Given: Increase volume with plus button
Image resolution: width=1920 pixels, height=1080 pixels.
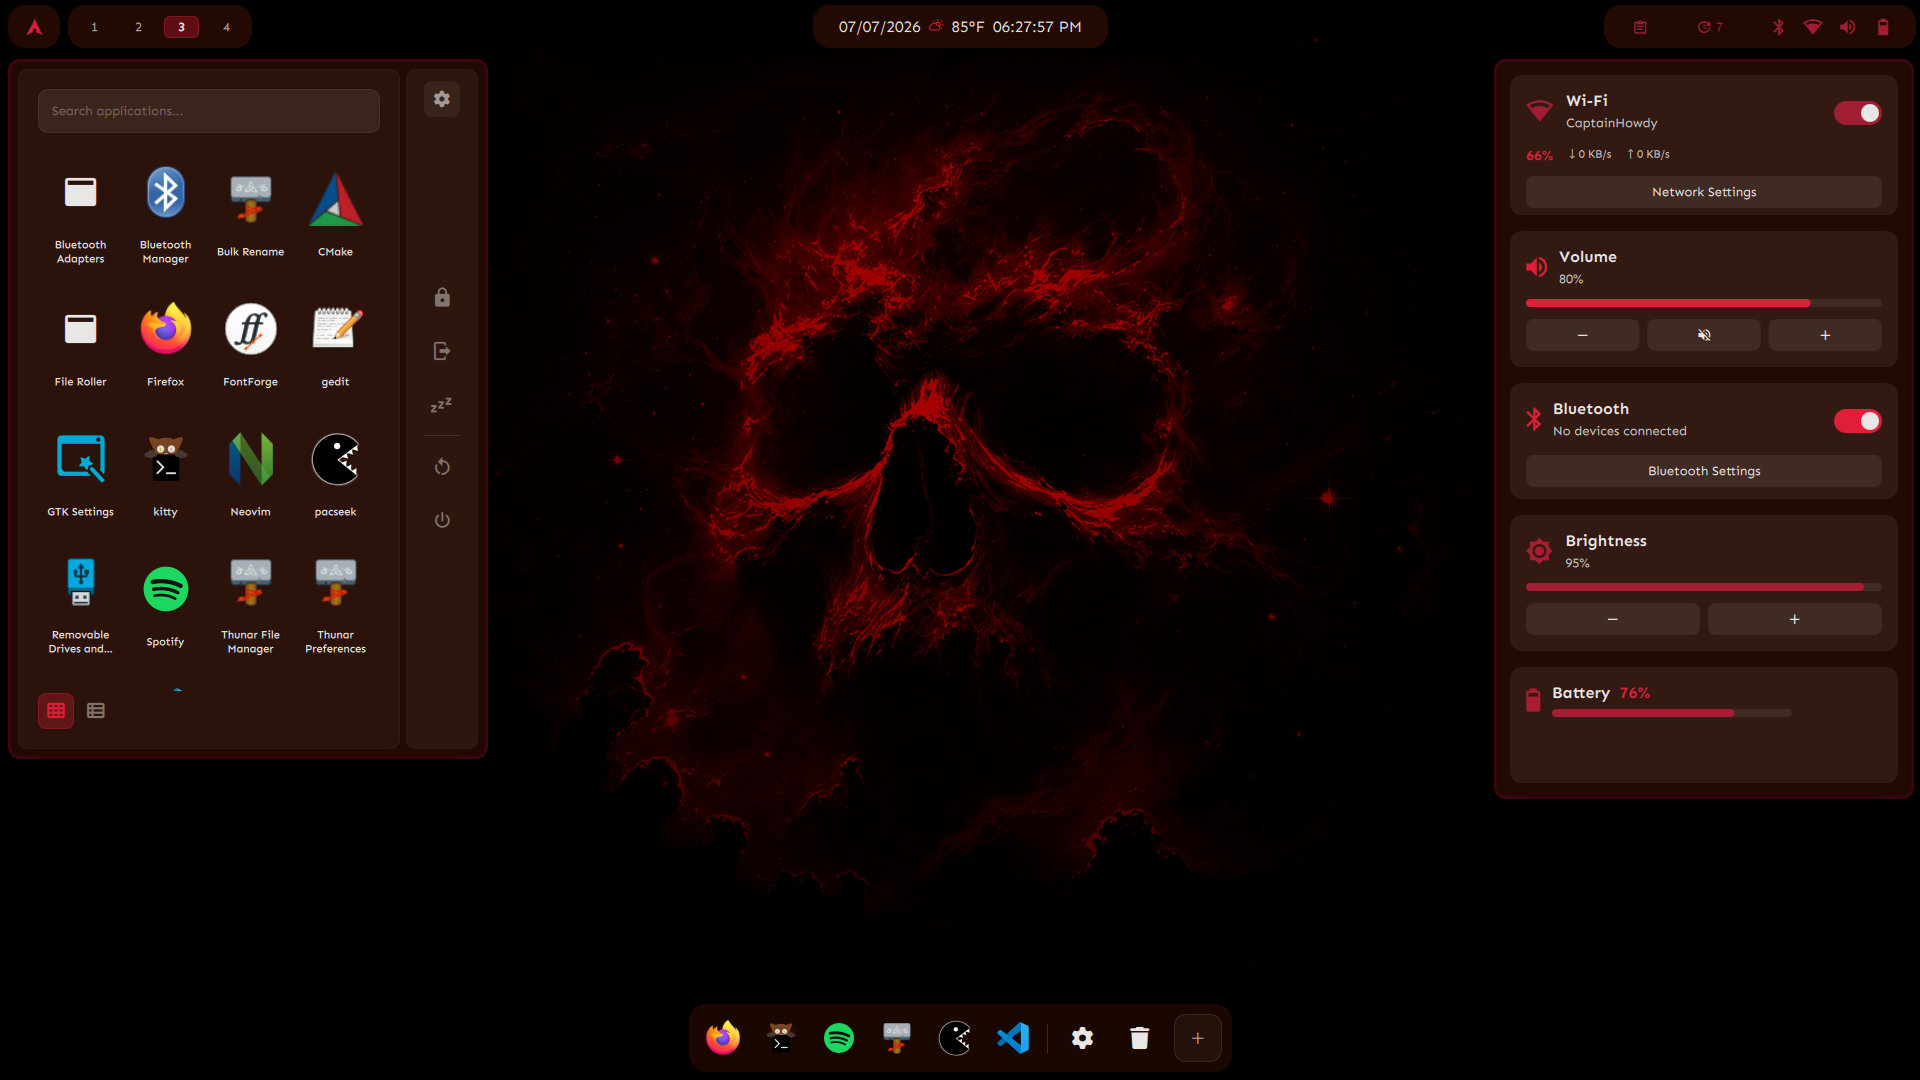Looking at the screenshot, I should tap(1824, 335).
